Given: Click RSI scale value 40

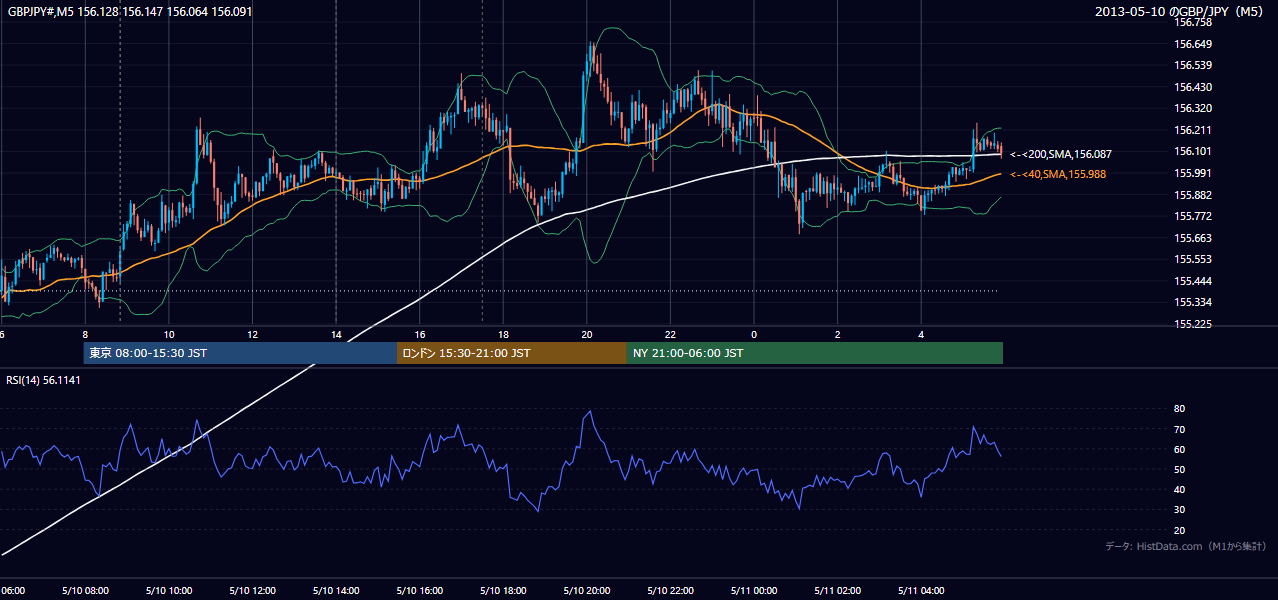Looking at the screenshot, I should [x=1179, y=489].
